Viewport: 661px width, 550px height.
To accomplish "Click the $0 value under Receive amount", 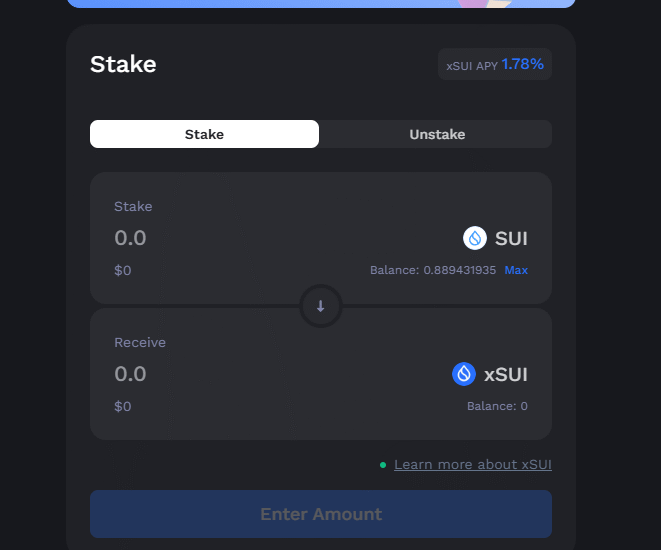I will tap(123, 406).
